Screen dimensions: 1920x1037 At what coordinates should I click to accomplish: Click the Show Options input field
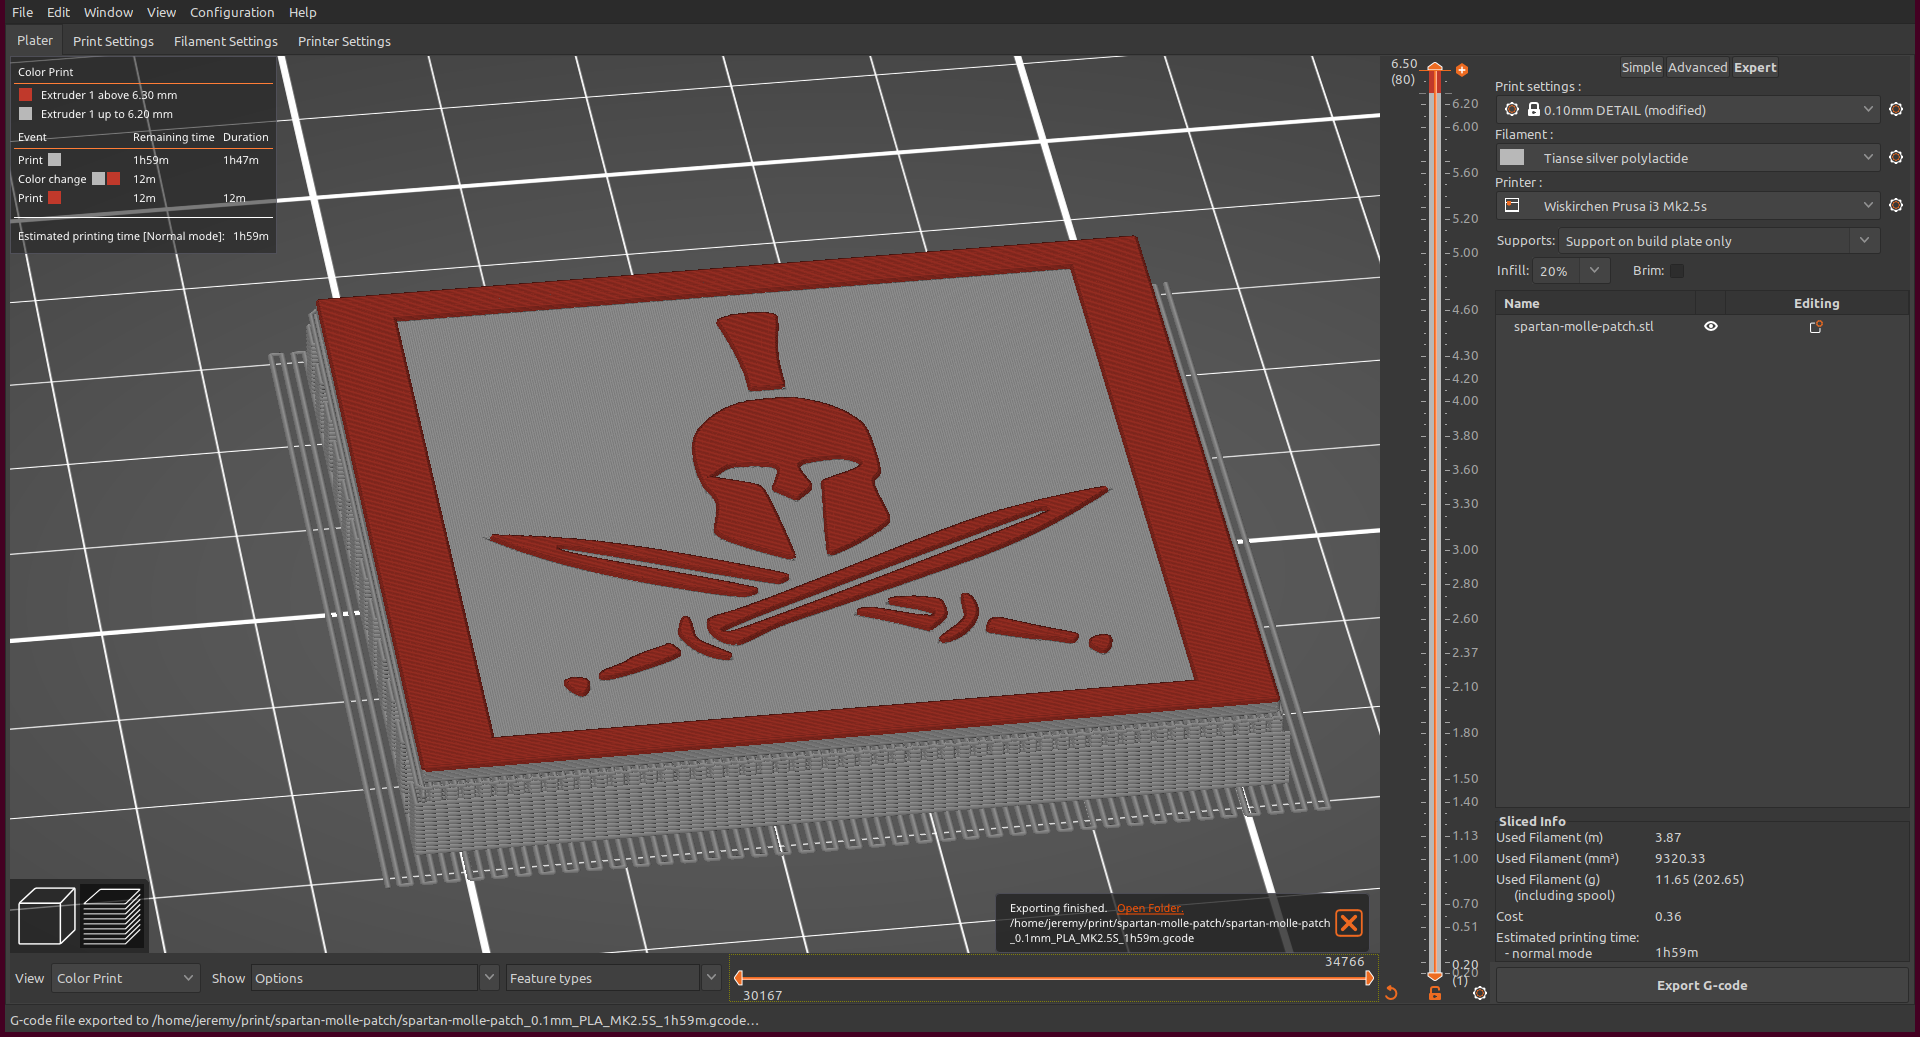364,978
